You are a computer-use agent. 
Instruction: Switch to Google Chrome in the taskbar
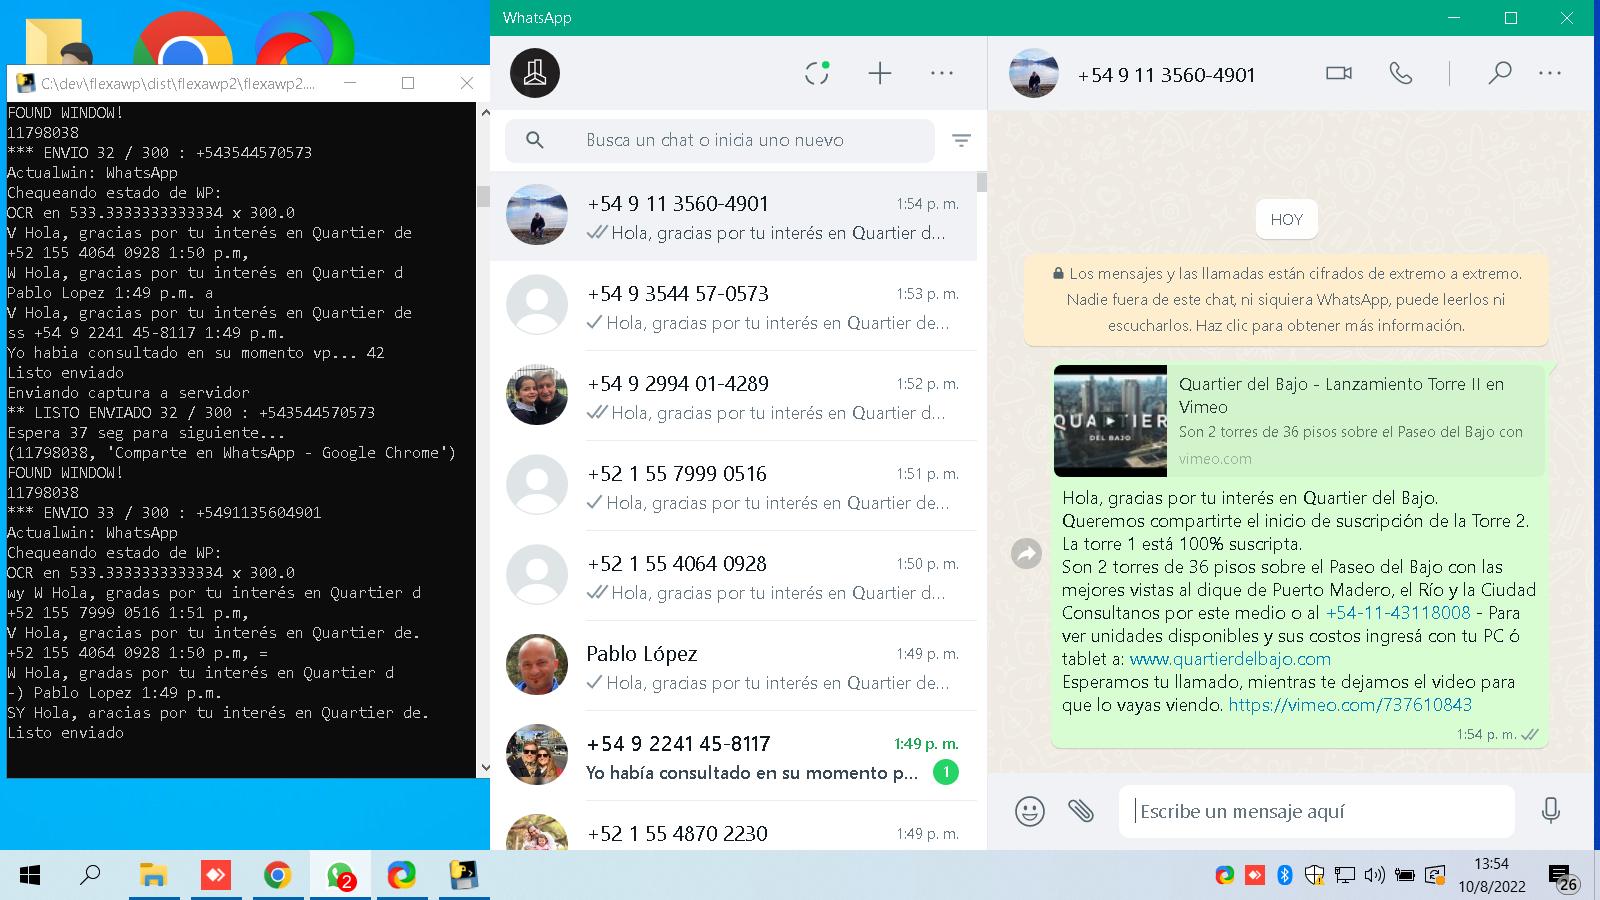point(277,875)
